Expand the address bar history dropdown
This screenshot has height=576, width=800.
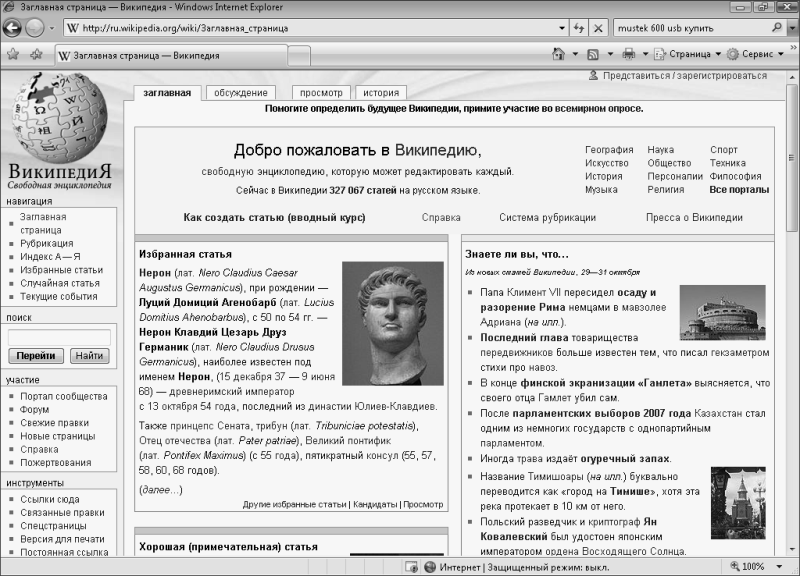562,28
